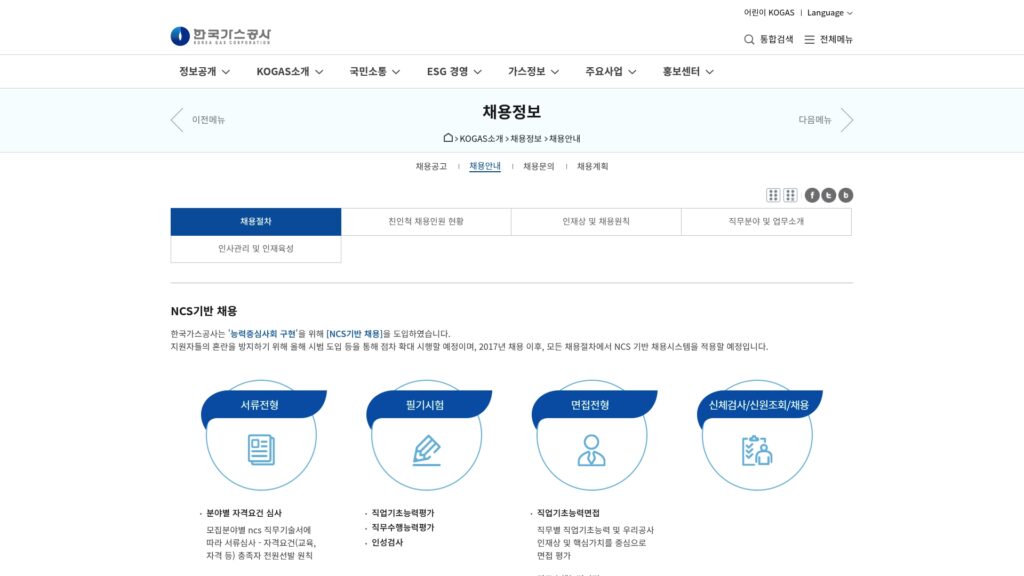Viewport: 1024px width, 576px height.
Task: Select the 친인적 채용인원 현황 table cell
Action: (x=426, y=221)
